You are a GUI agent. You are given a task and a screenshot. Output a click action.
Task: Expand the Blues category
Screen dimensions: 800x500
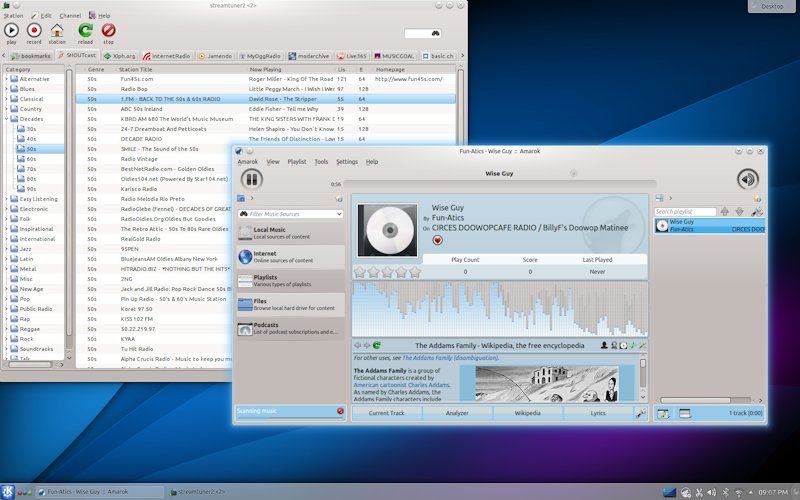(x=6, y=89)
